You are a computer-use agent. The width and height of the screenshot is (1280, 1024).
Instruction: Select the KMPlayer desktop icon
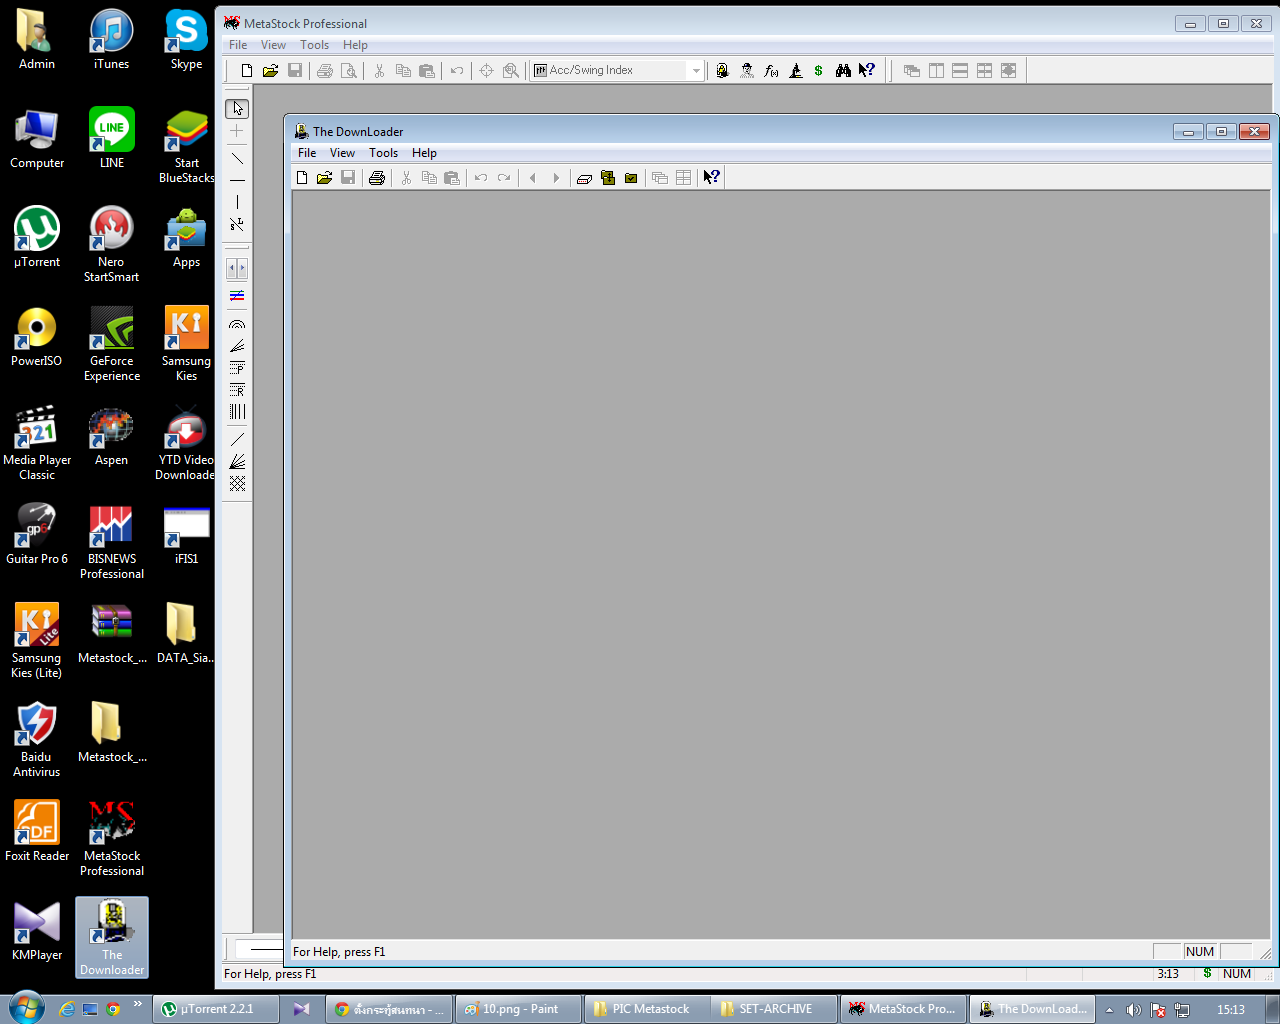point(37,930)
